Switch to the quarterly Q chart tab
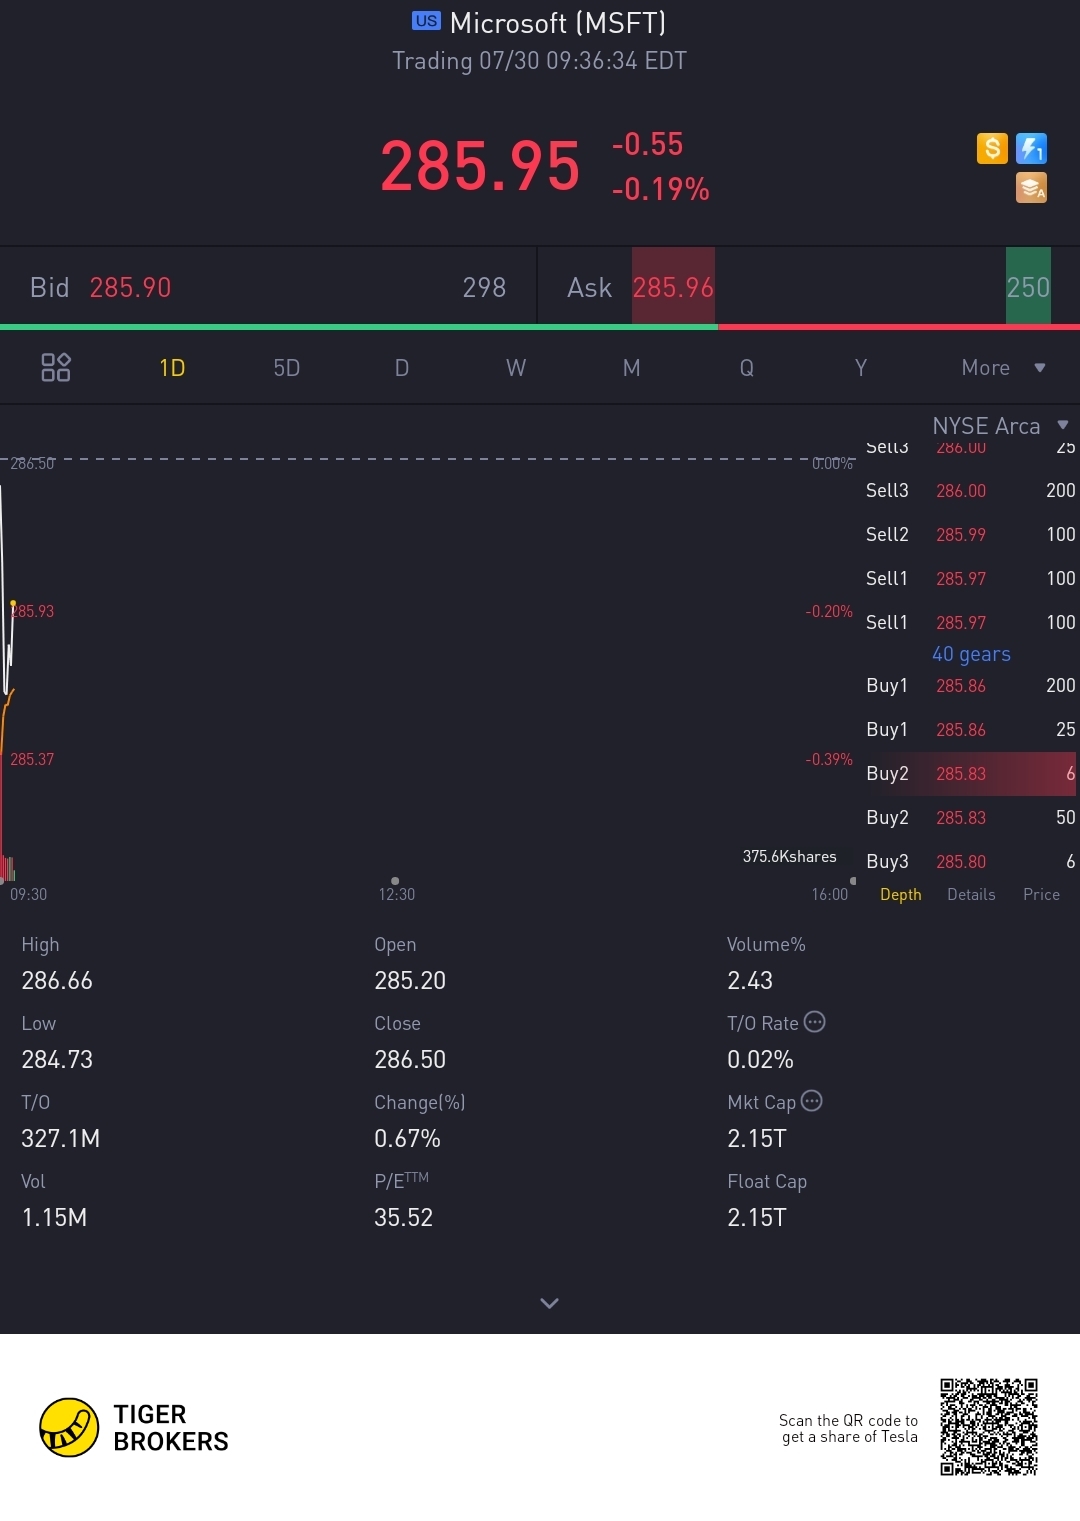This screenshot has height=1521, width=1080. [x=746, y=368]
